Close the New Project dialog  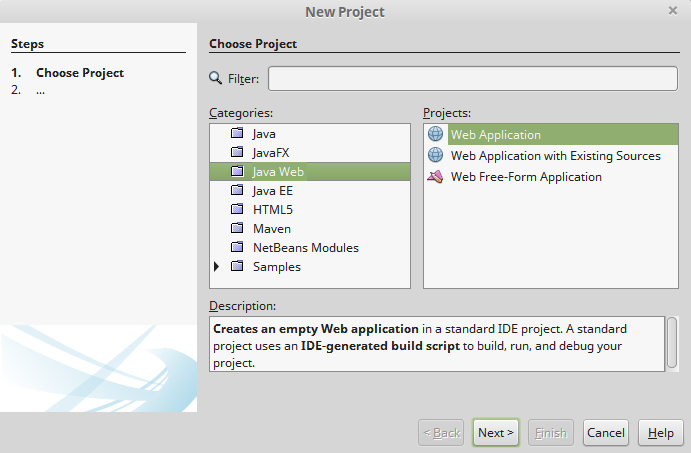(673, 10)
